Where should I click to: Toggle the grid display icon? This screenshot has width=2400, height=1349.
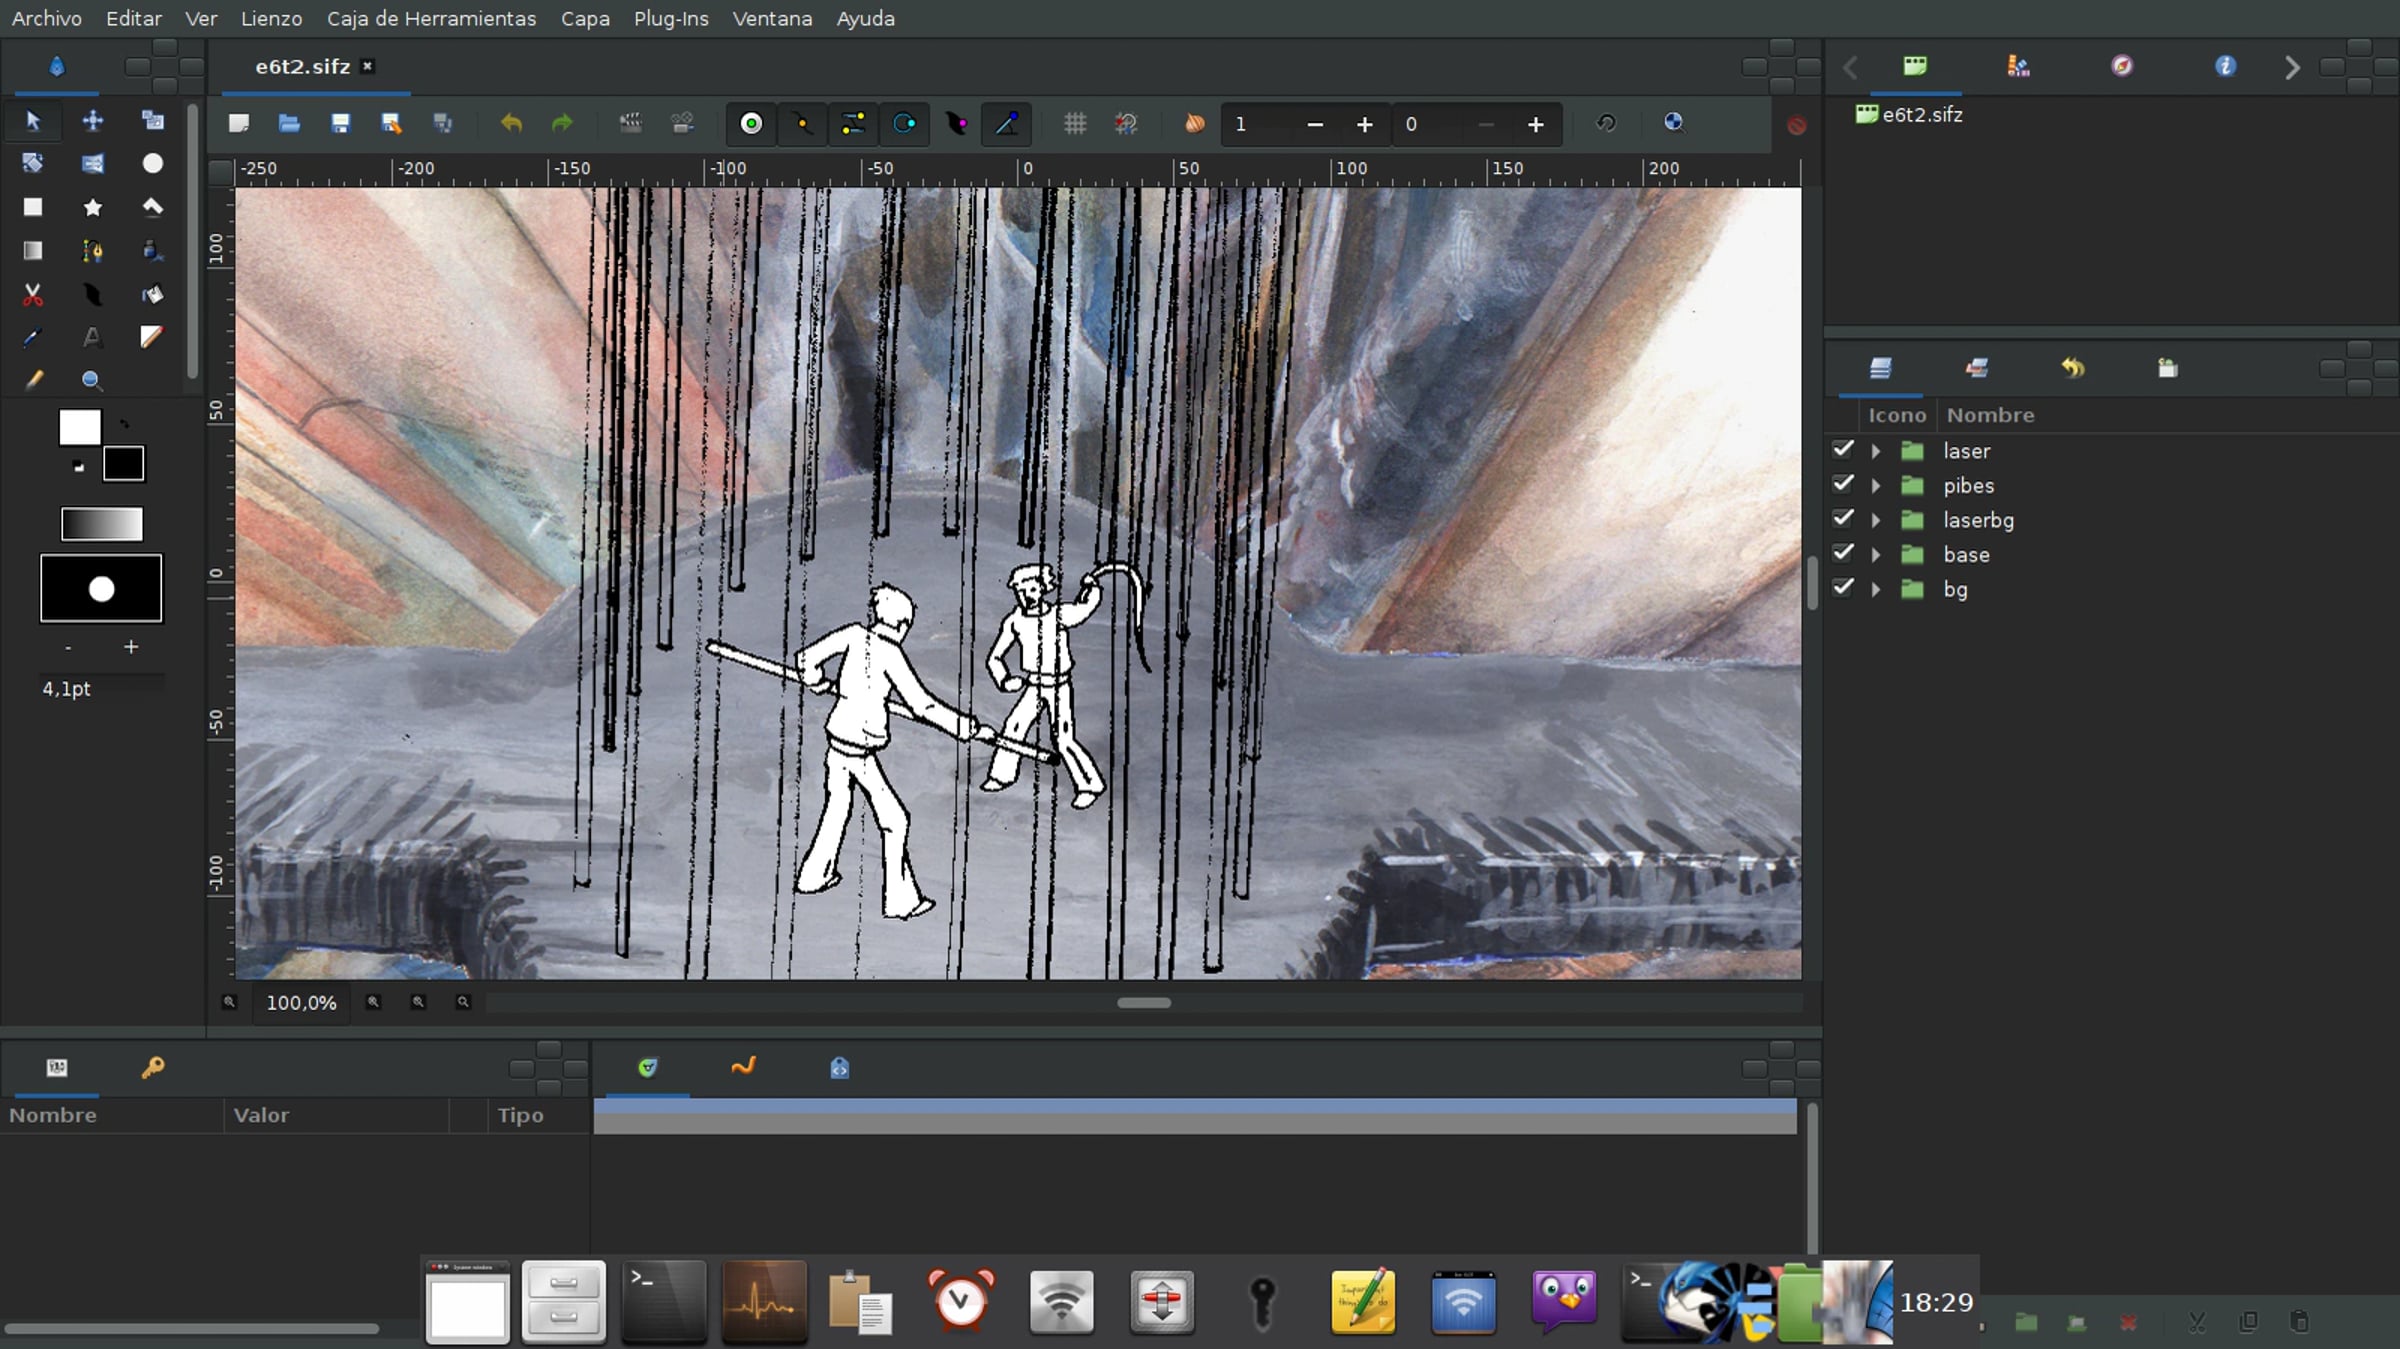click(x=1075, y=123)
